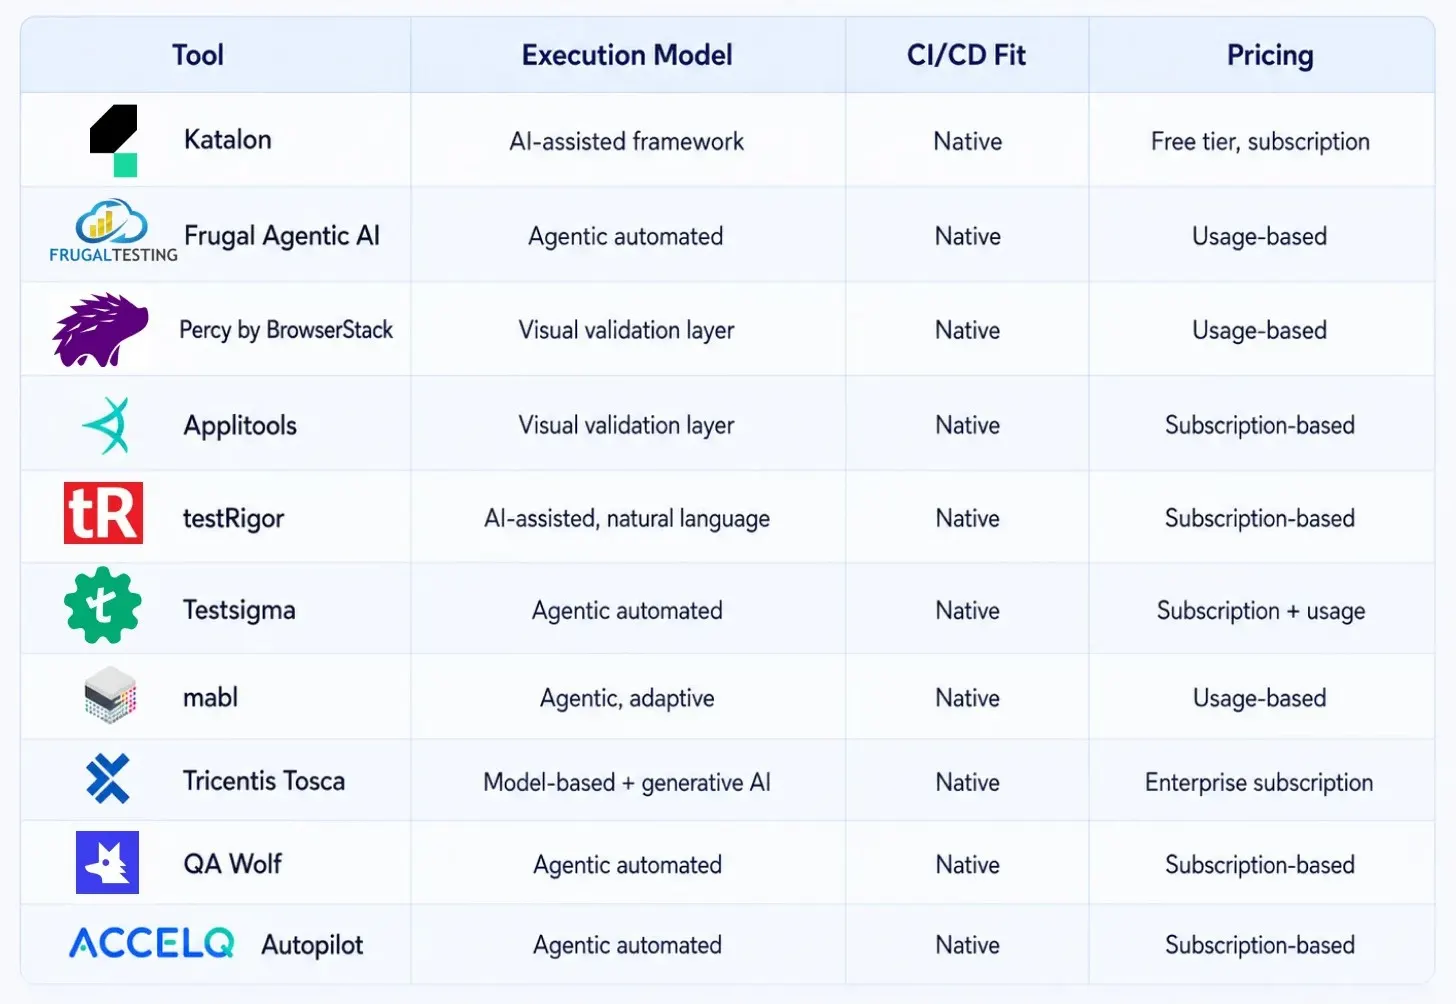Click the mabl cube logo

coord(109,695)
